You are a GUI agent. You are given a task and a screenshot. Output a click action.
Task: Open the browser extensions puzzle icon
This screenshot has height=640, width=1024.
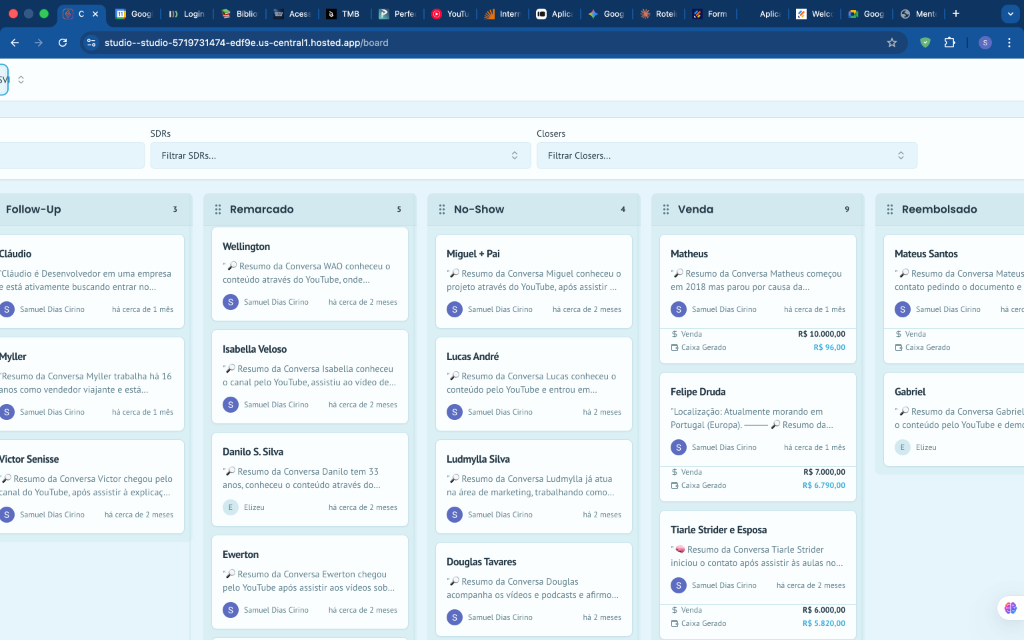coord(948,43)
